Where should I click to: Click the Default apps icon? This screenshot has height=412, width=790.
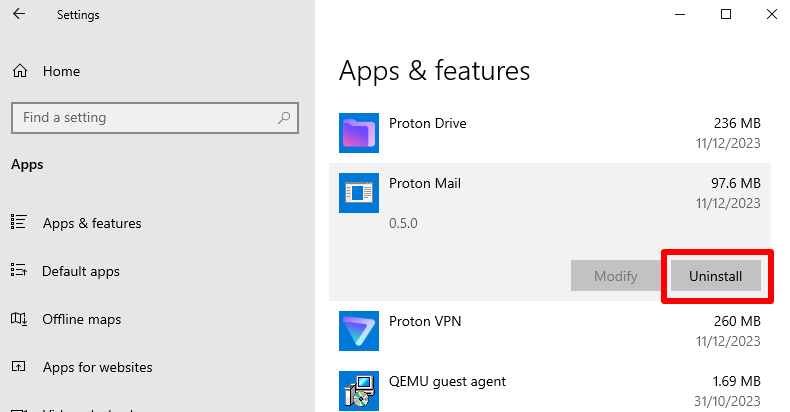click(19, 270)
